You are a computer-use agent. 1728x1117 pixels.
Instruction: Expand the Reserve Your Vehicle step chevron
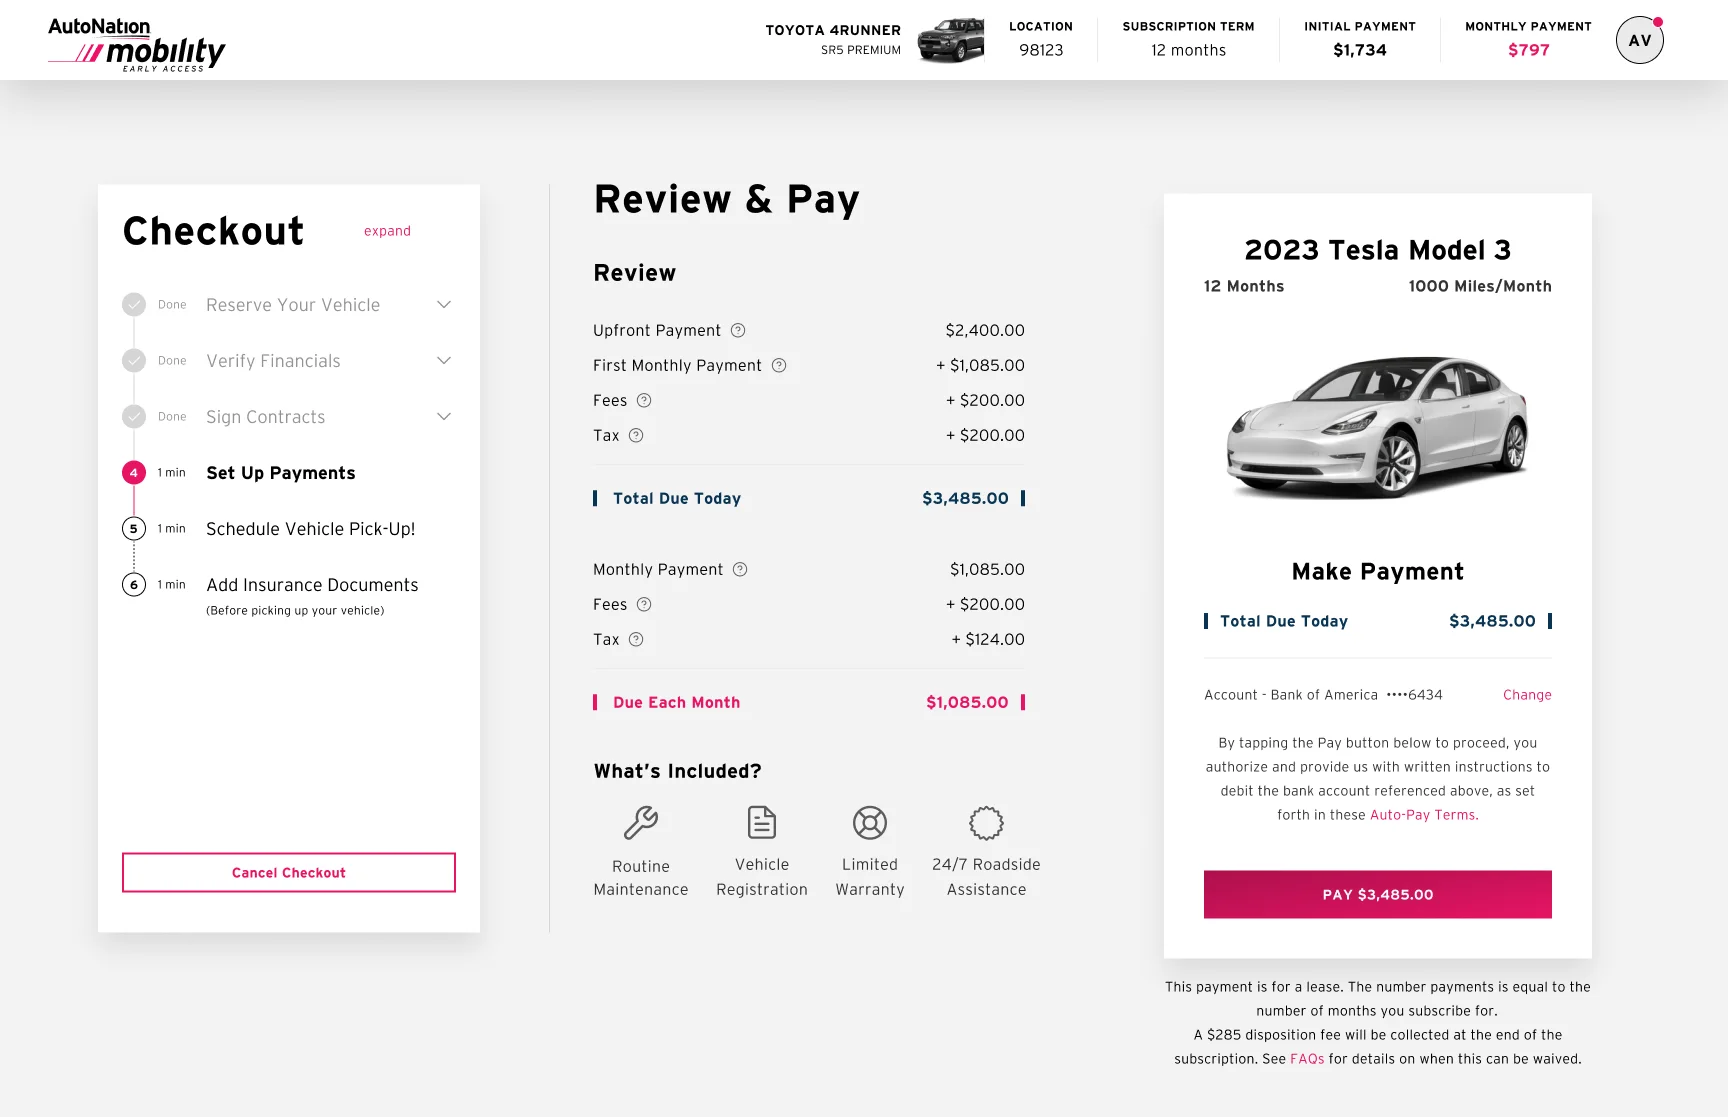coord(444,305)
